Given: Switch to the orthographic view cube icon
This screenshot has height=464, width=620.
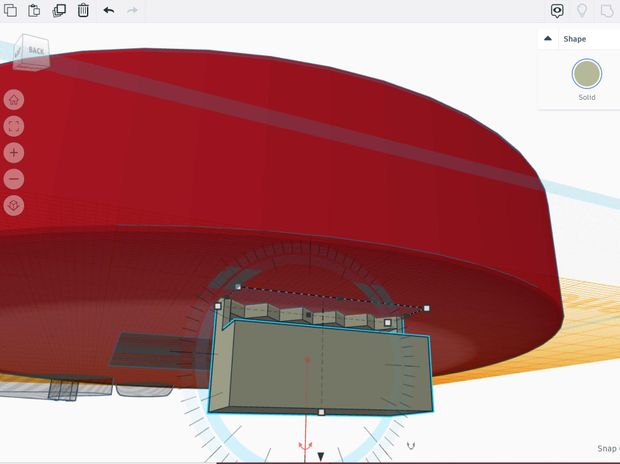Looking at the screenshot, I should click(x=14, y=205).
